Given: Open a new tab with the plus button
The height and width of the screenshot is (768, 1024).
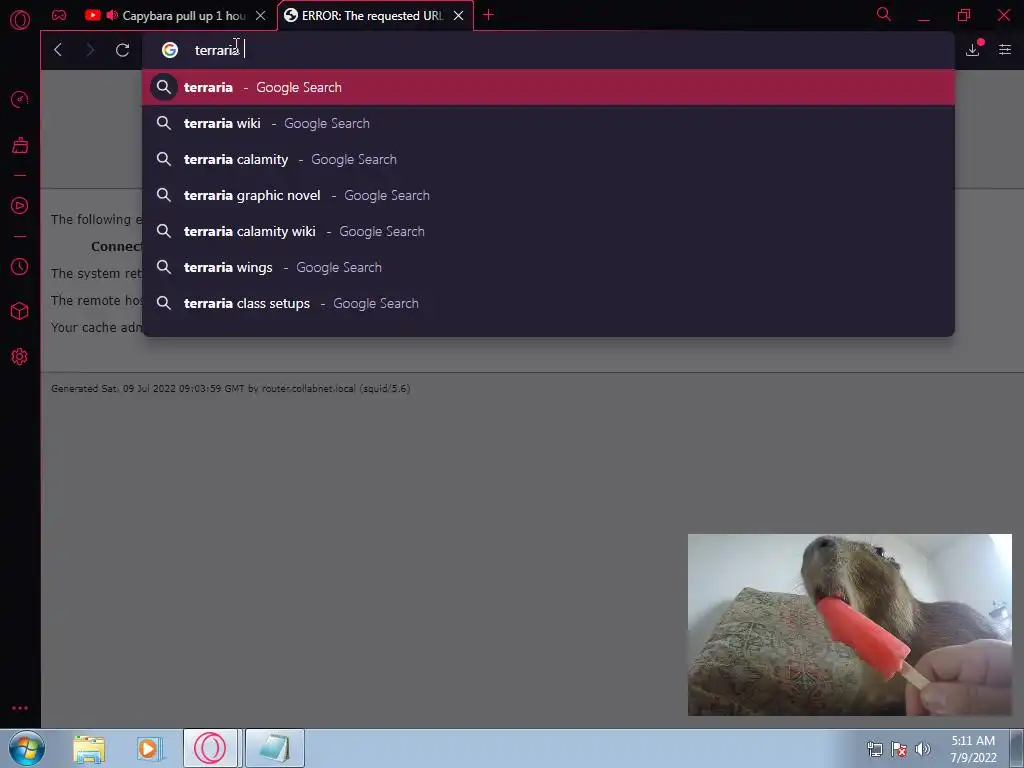Looking at the screenshot, I should coord(488,14).
